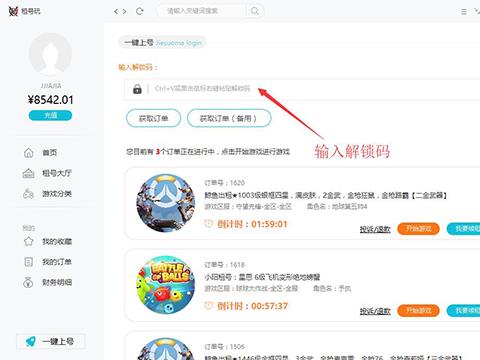Click the 获取订单（备用）button

[229, 118]
